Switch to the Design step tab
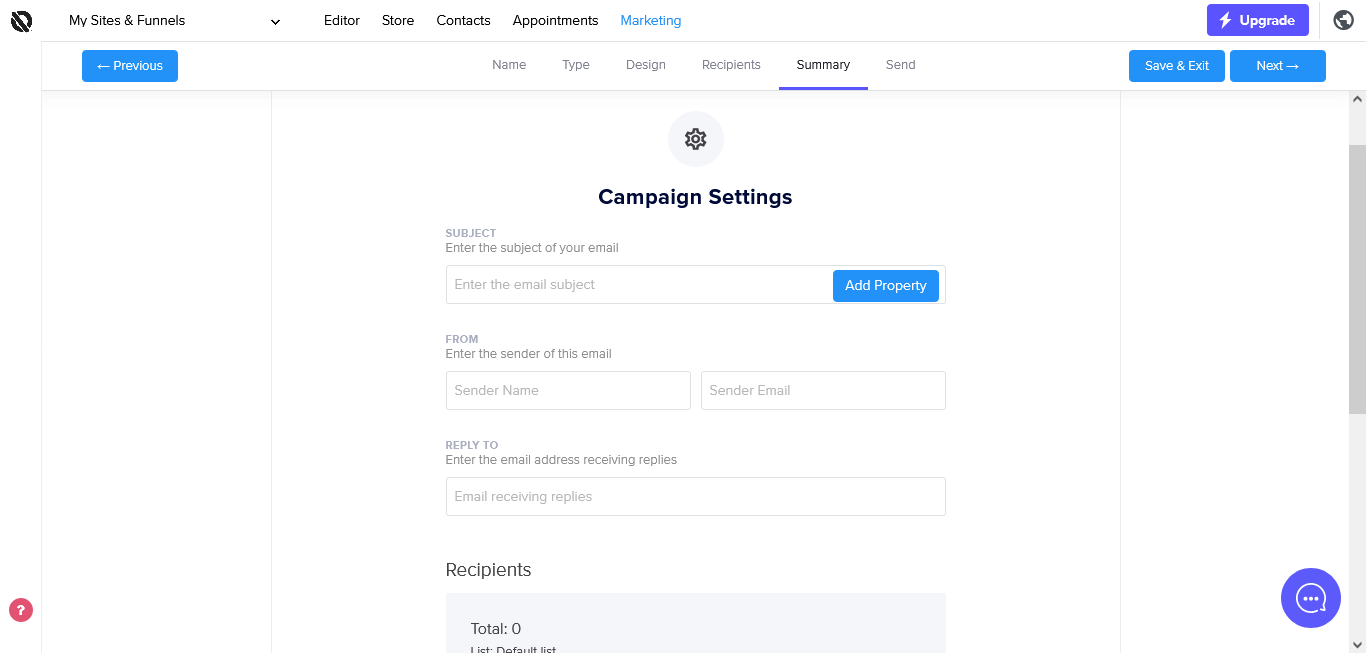The image size is (1366, 653). click(645, 65)
